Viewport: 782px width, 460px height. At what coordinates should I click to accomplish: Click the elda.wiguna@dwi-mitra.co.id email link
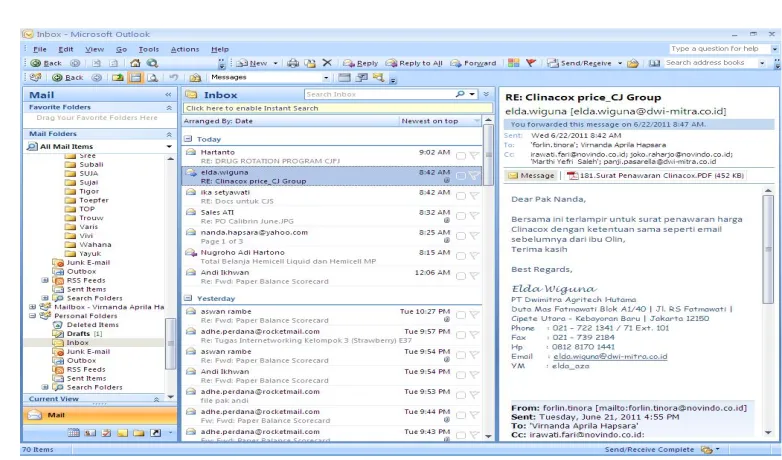click(610, 356)
